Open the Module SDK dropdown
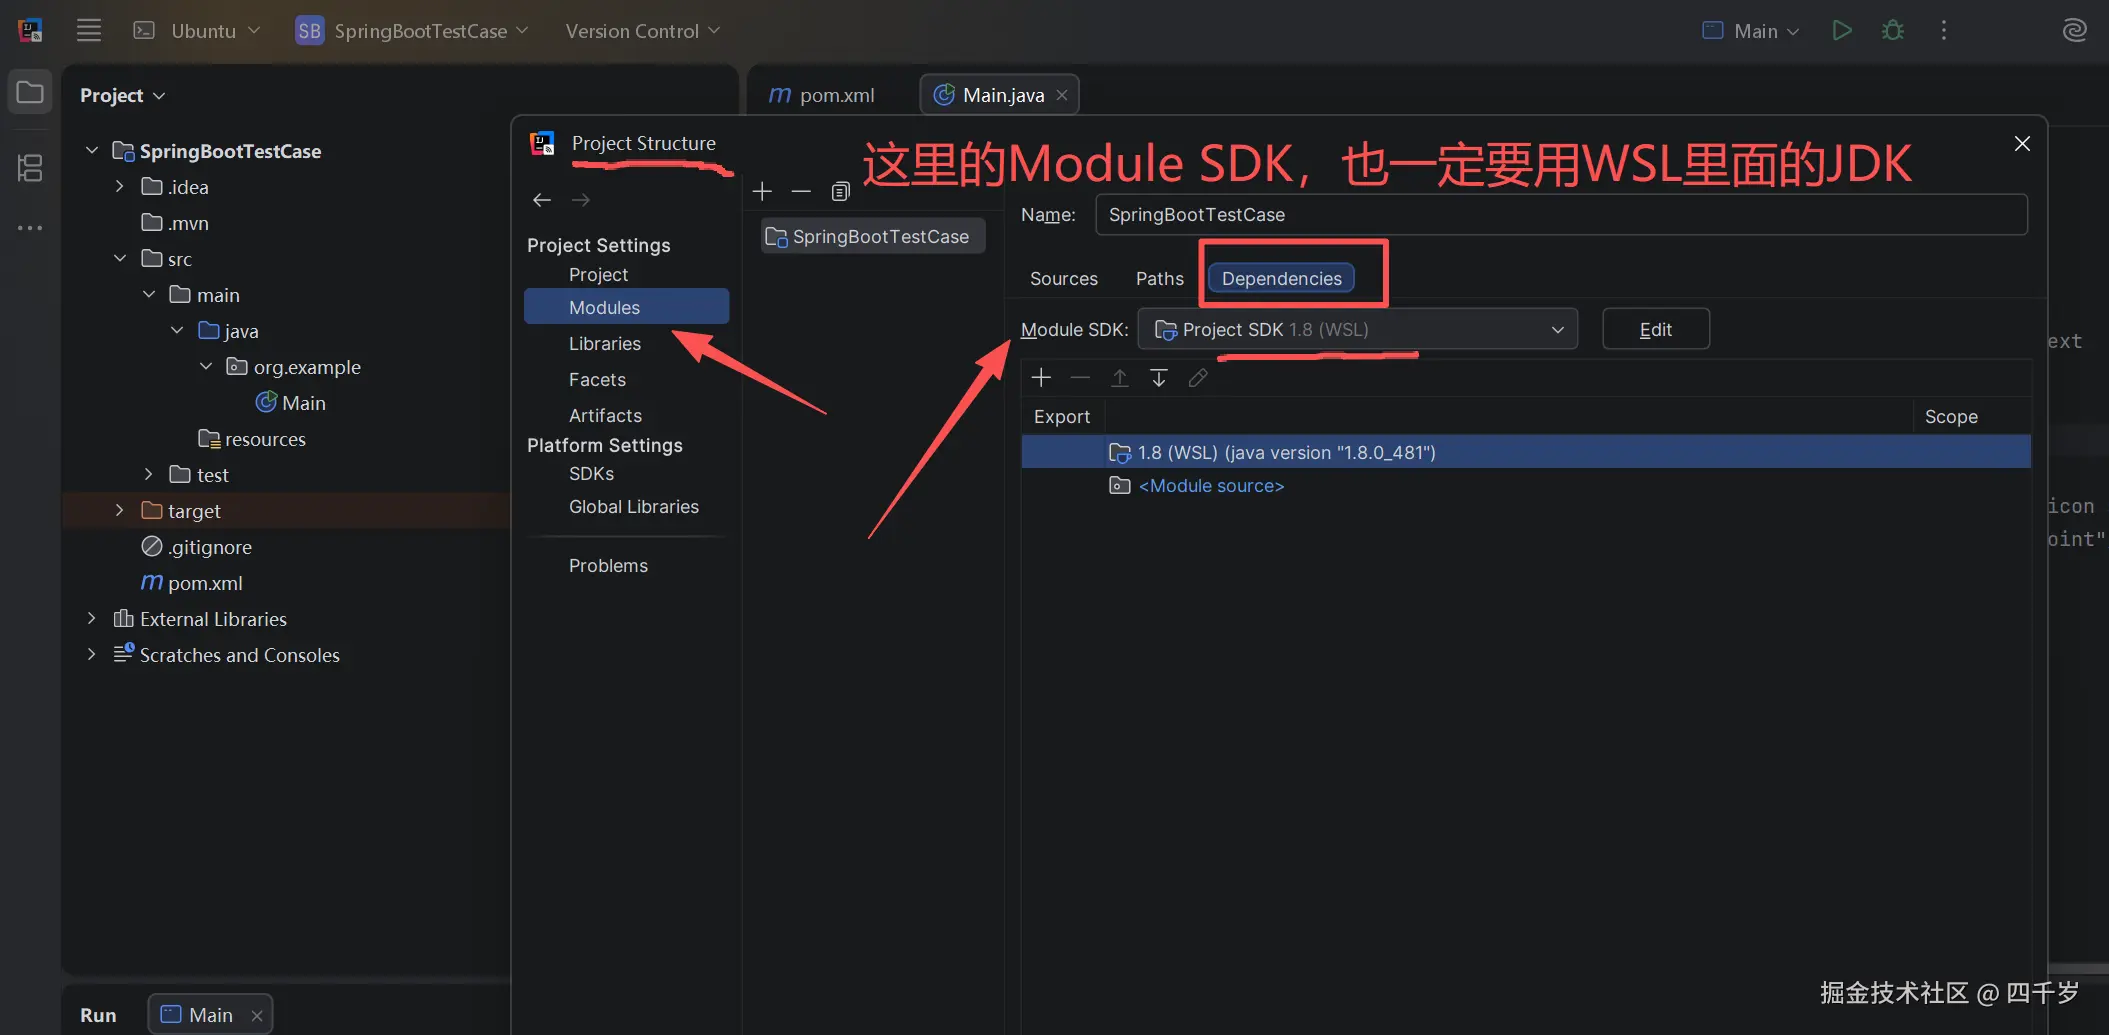This screenshot has height=1035, width=2109. [1556, 329]
